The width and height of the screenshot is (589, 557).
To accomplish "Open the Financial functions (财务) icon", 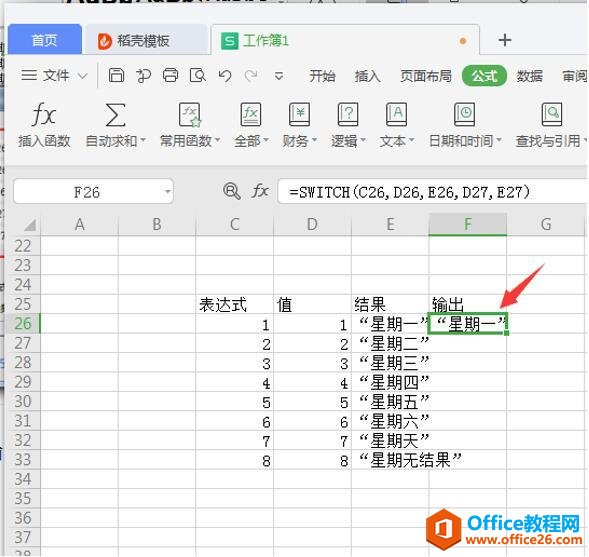I will [299, 115].
